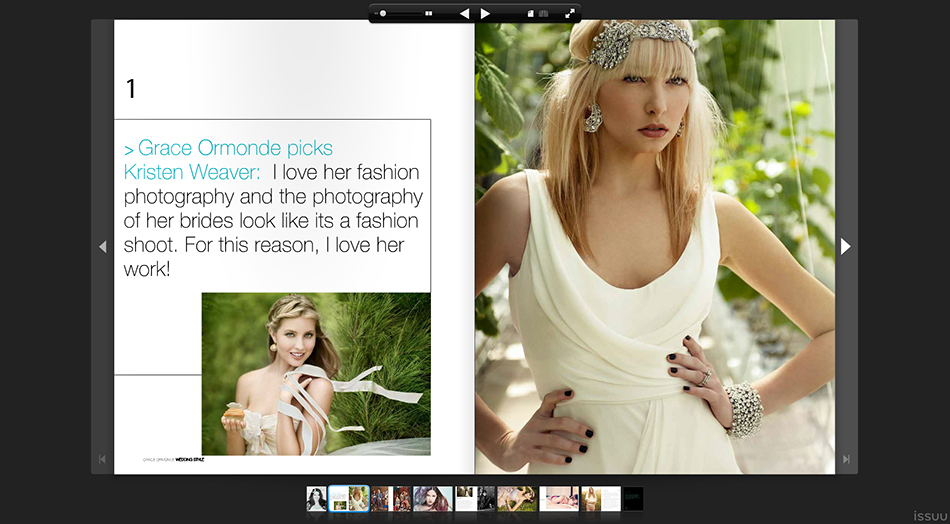The height and width of the screenshot is (524, 950).
Task: Switch to double page spread view
Action: [x=544, y=14]
